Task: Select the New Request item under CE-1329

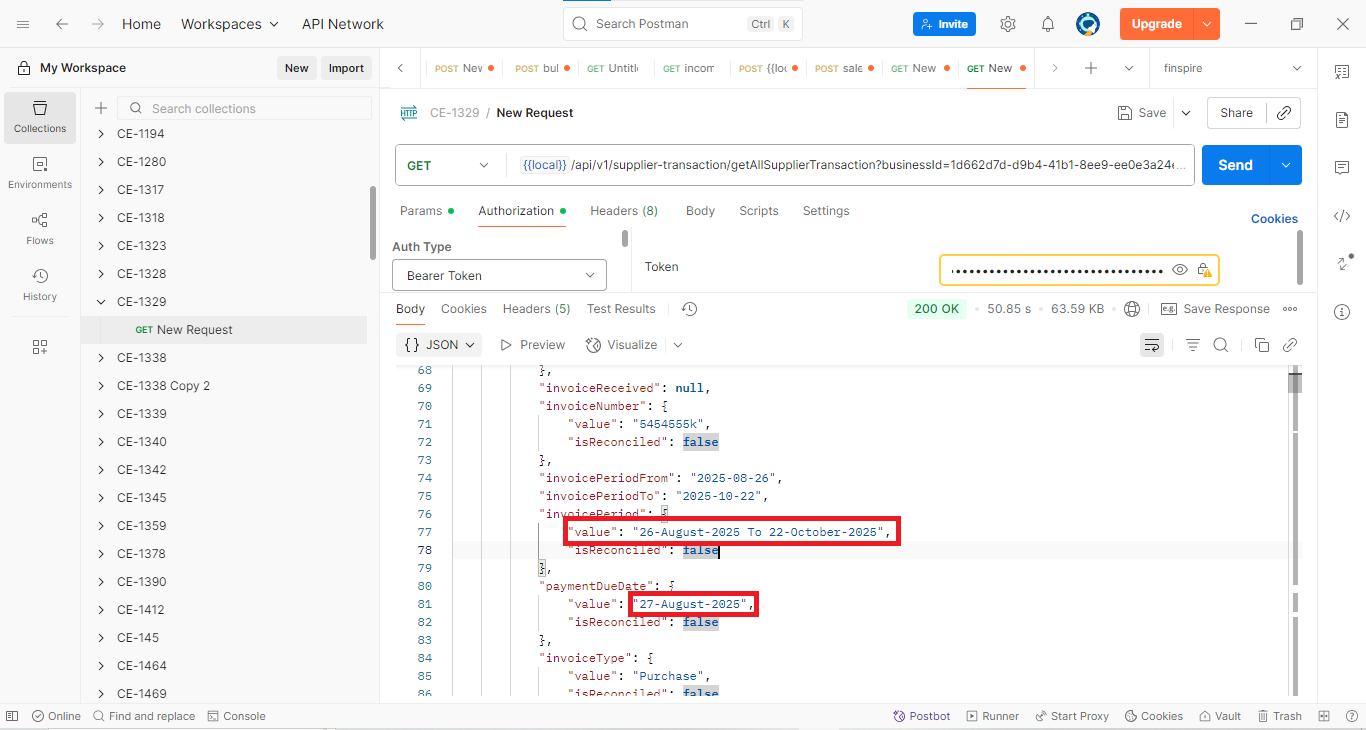Action: pos(224,330)
